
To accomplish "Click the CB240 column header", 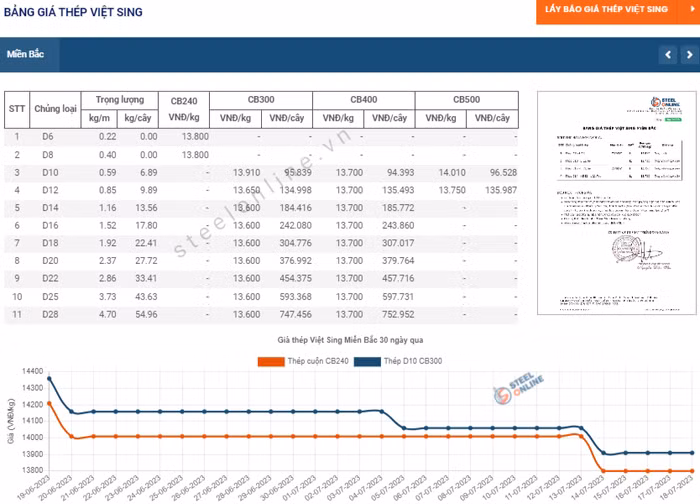I will pos(184,101).
